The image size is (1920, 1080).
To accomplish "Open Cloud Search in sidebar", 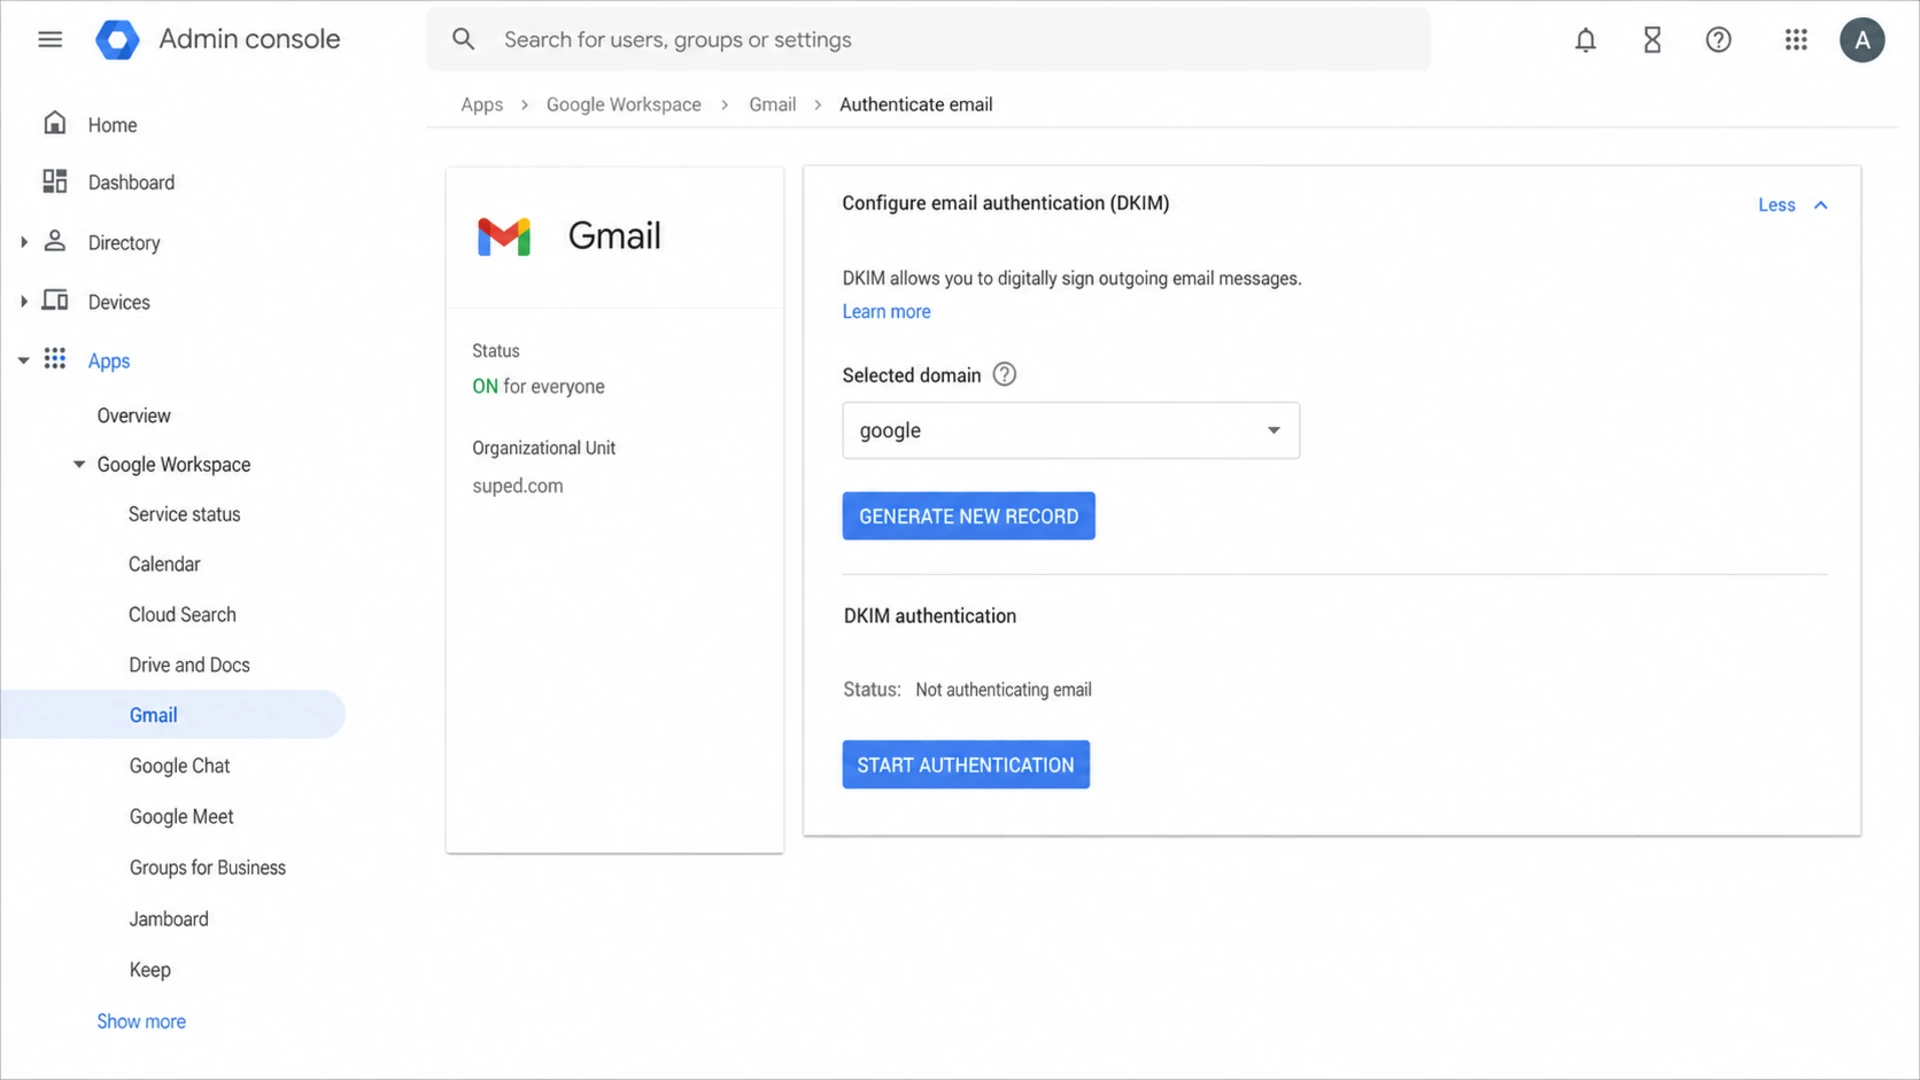I will point(182,614).
